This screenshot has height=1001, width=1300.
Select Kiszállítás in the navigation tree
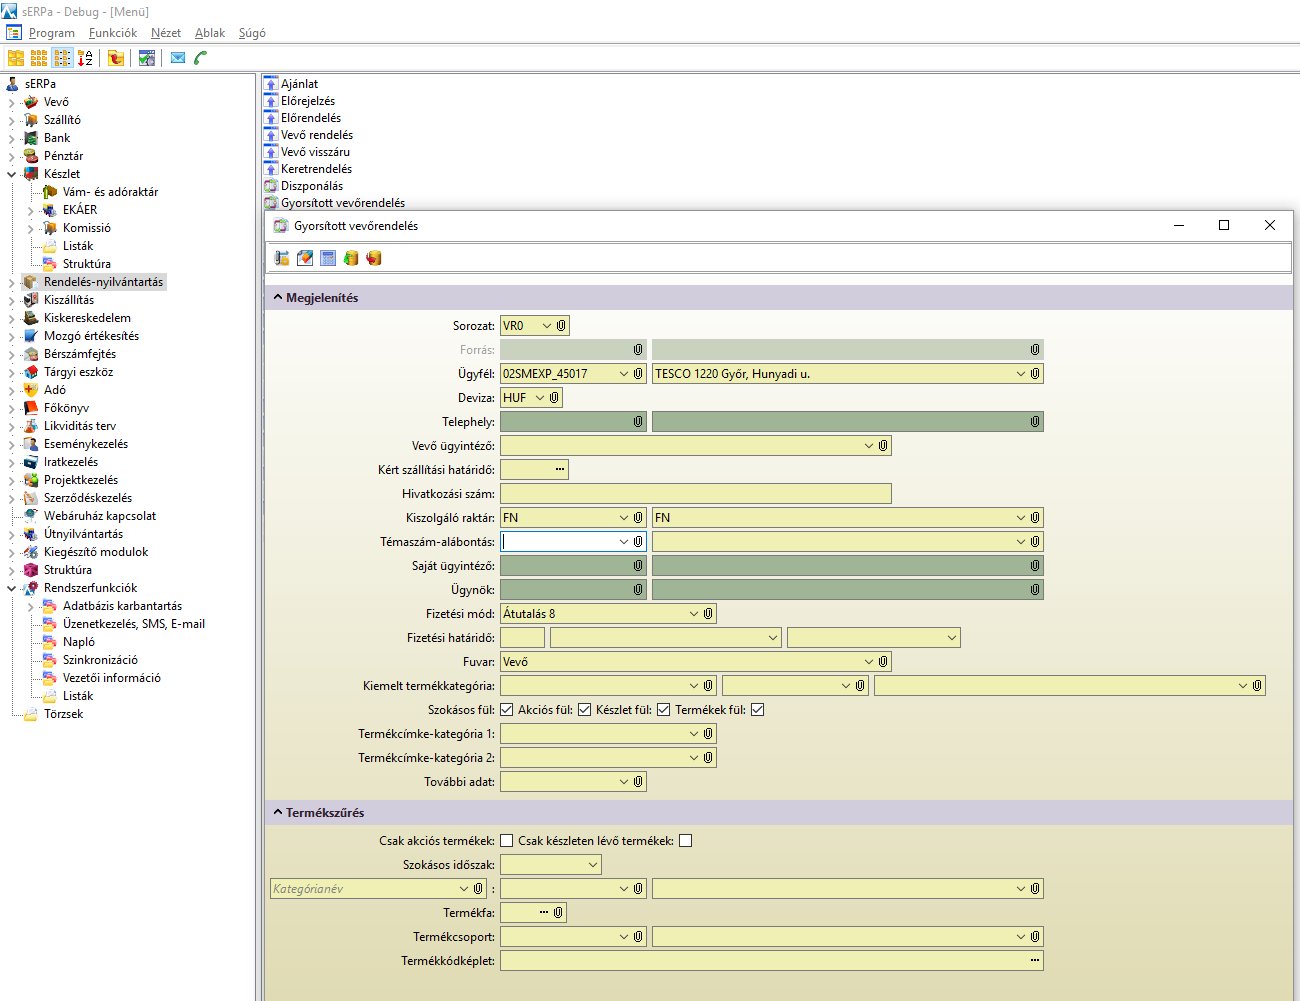pos(69,300)
